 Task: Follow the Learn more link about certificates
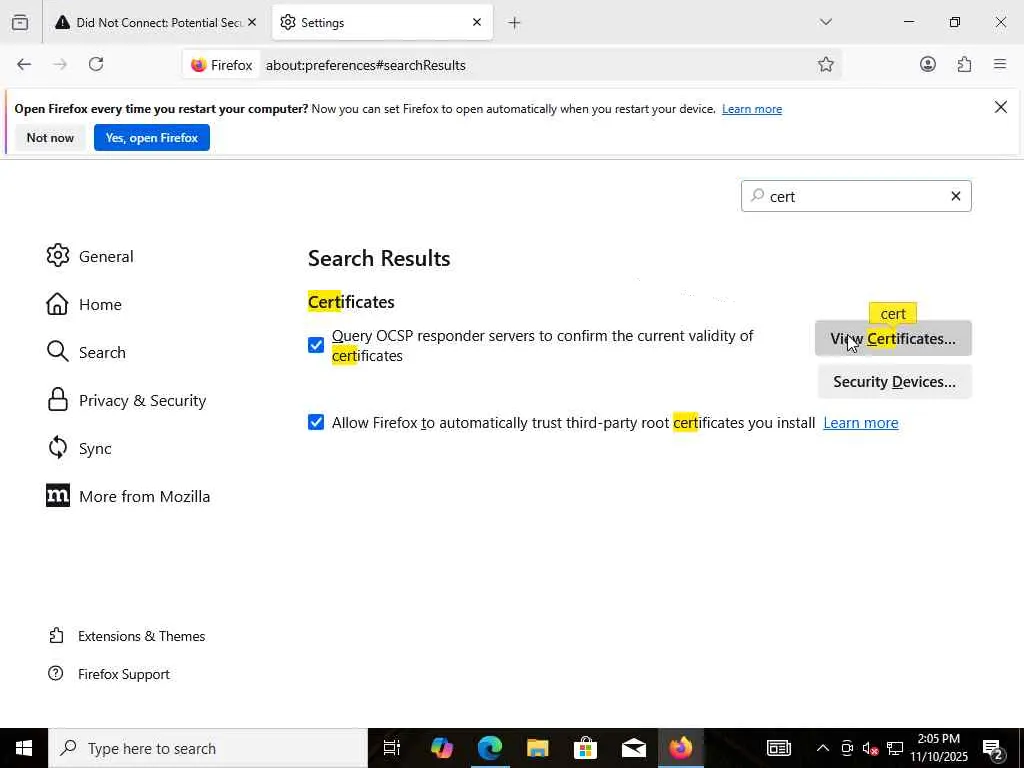[860, 423]
